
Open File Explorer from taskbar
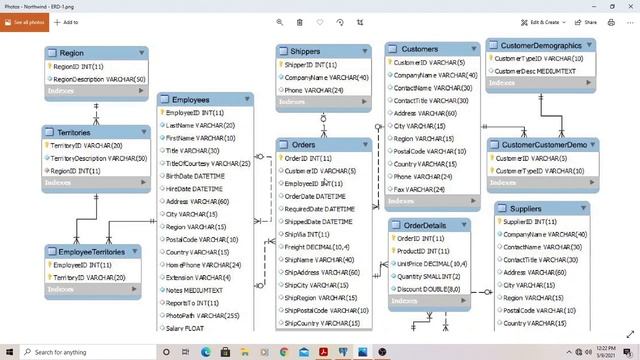pos(244,352)
